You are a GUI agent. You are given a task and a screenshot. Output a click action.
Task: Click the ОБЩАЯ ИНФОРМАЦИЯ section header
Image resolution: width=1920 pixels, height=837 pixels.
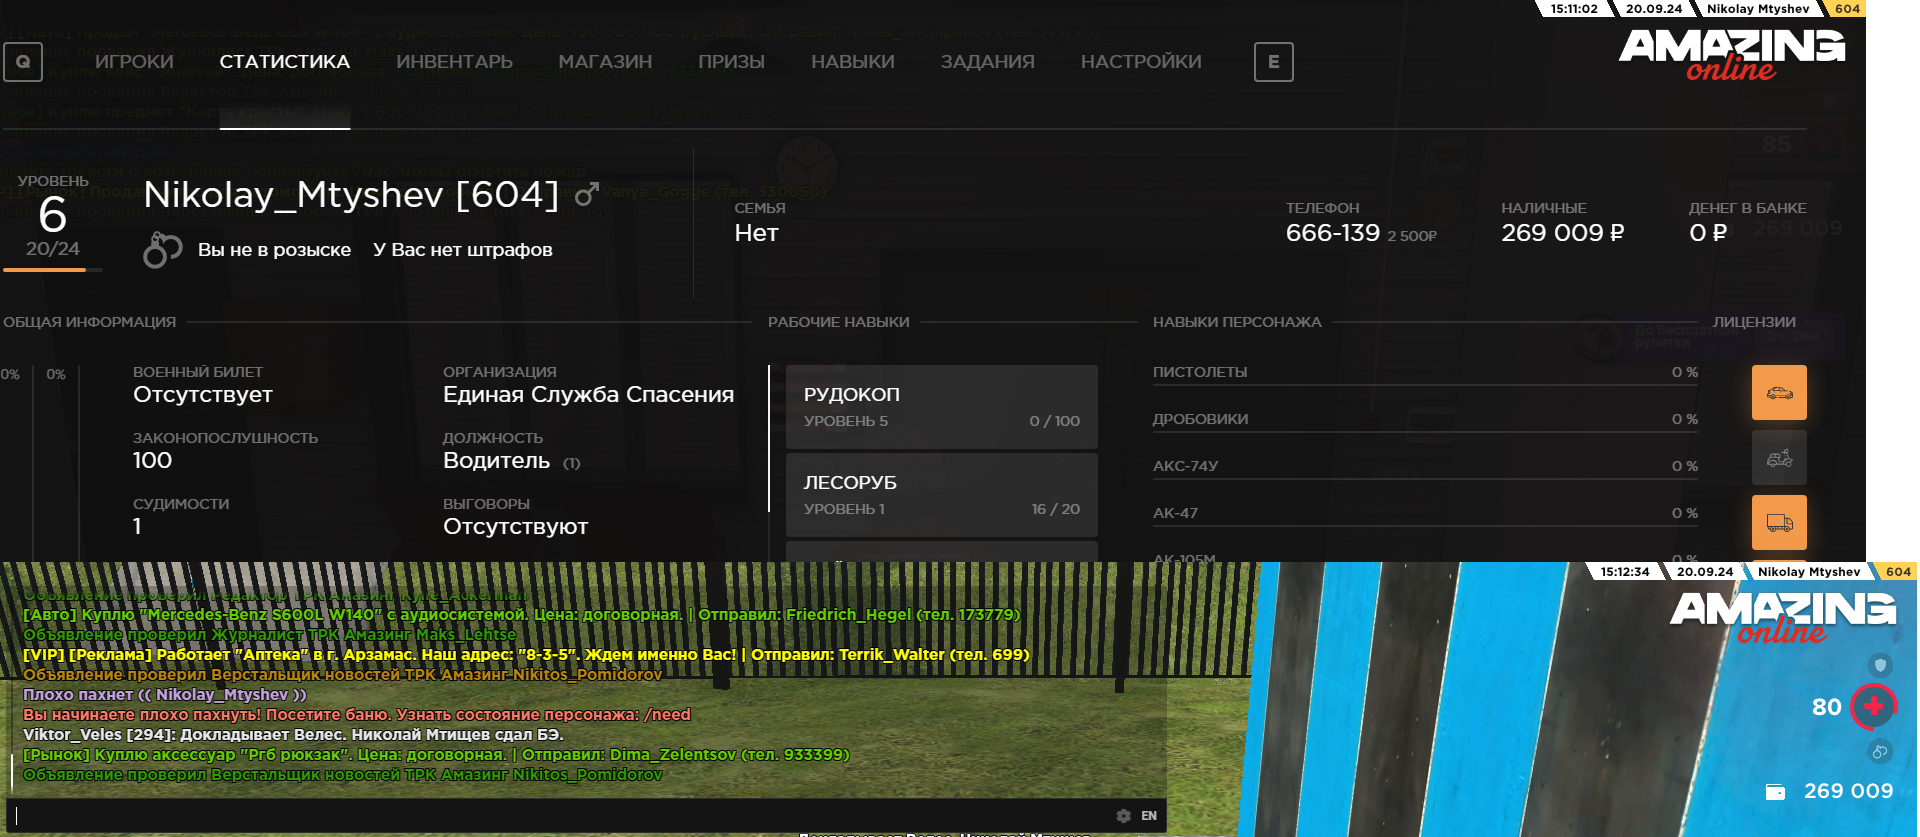point(89,322)
